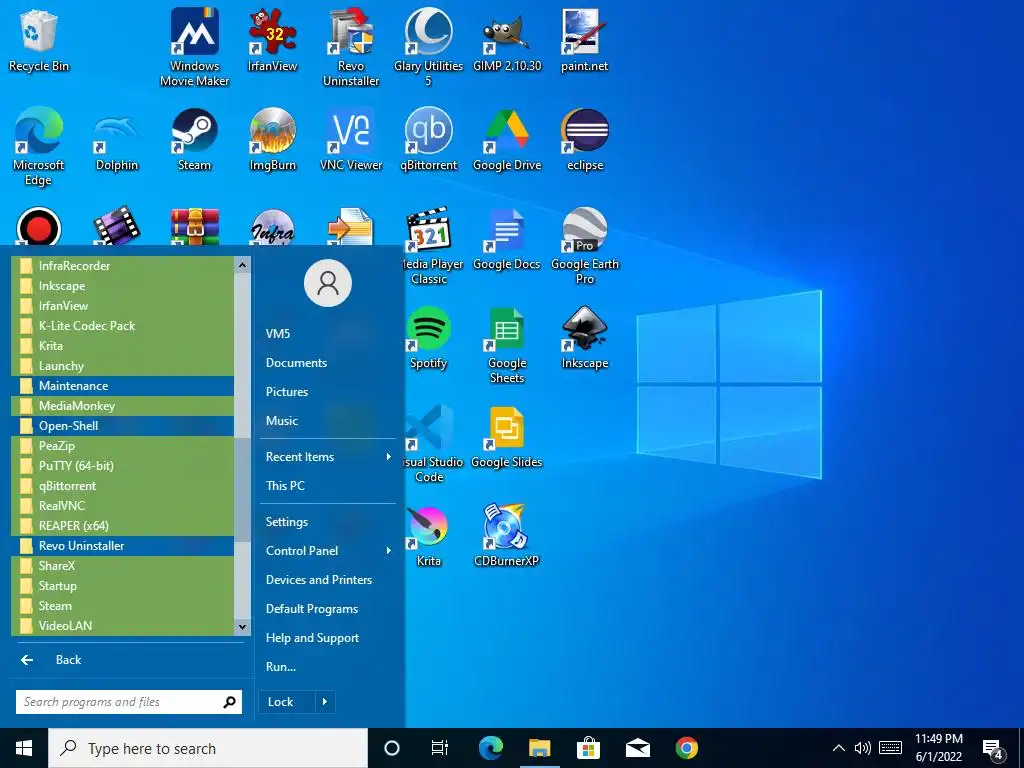Open Documents from the start menu
Screen dimensions: 1024x768
[296, 362]
